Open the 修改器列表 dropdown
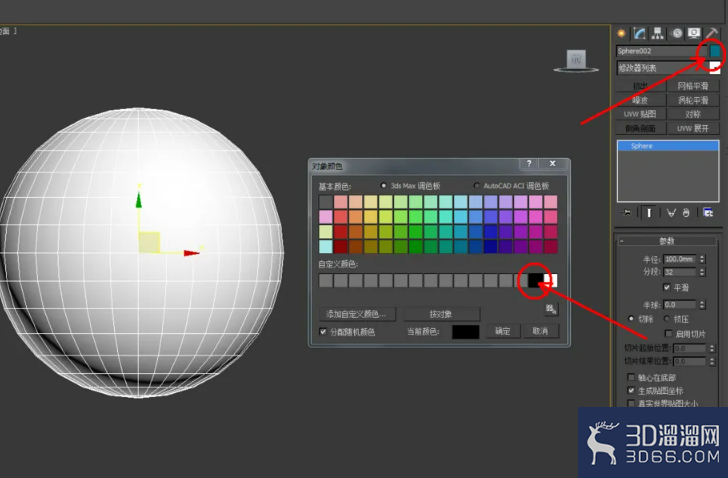Image resolution: width=728 pixels, height=478 pixels. (x=668, y=68)
